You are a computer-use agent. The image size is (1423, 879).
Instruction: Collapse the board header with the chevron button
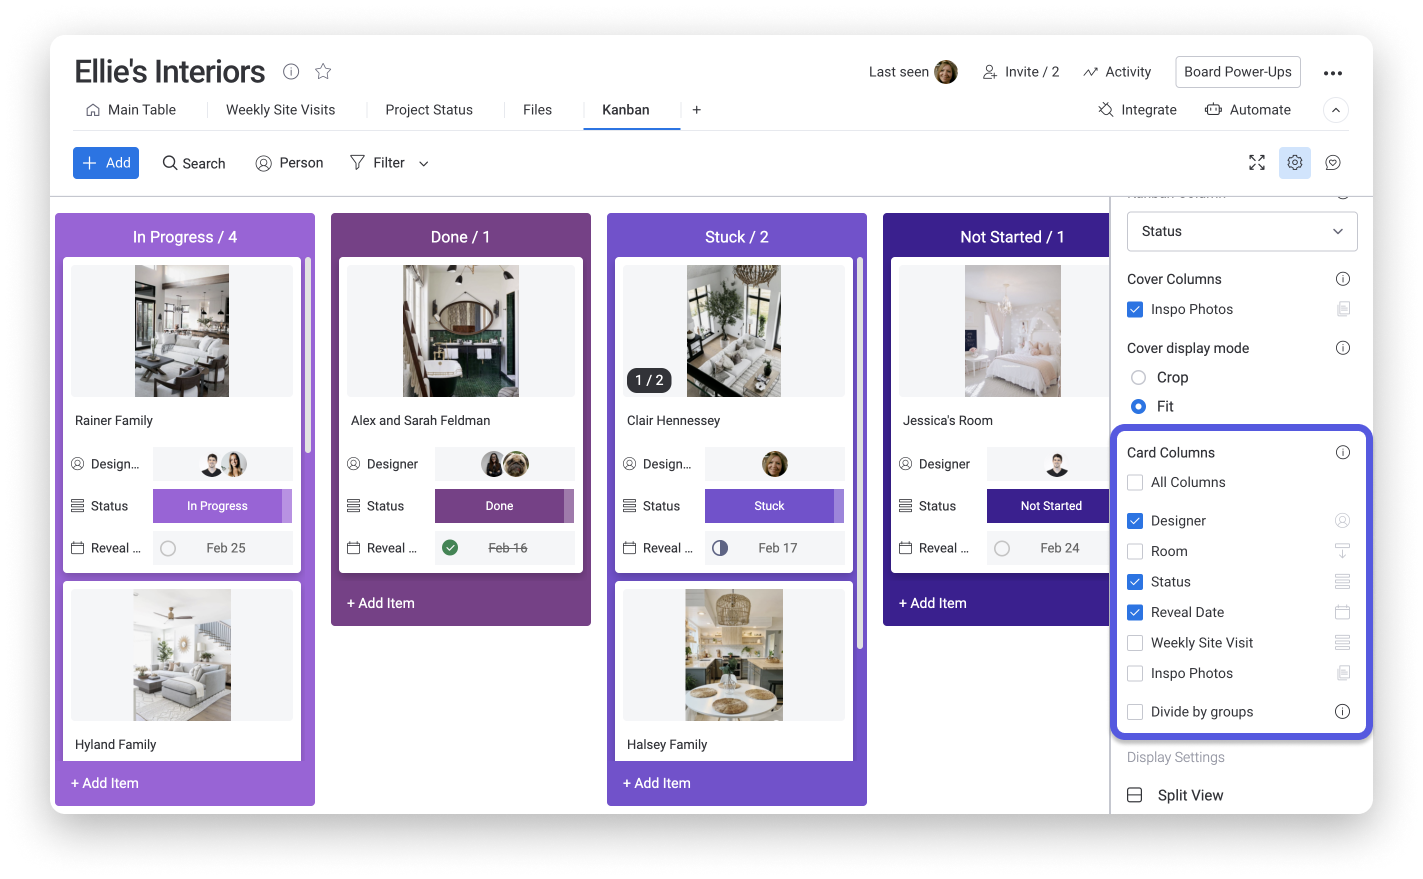pyautogui.click(x=1336, y=110)
